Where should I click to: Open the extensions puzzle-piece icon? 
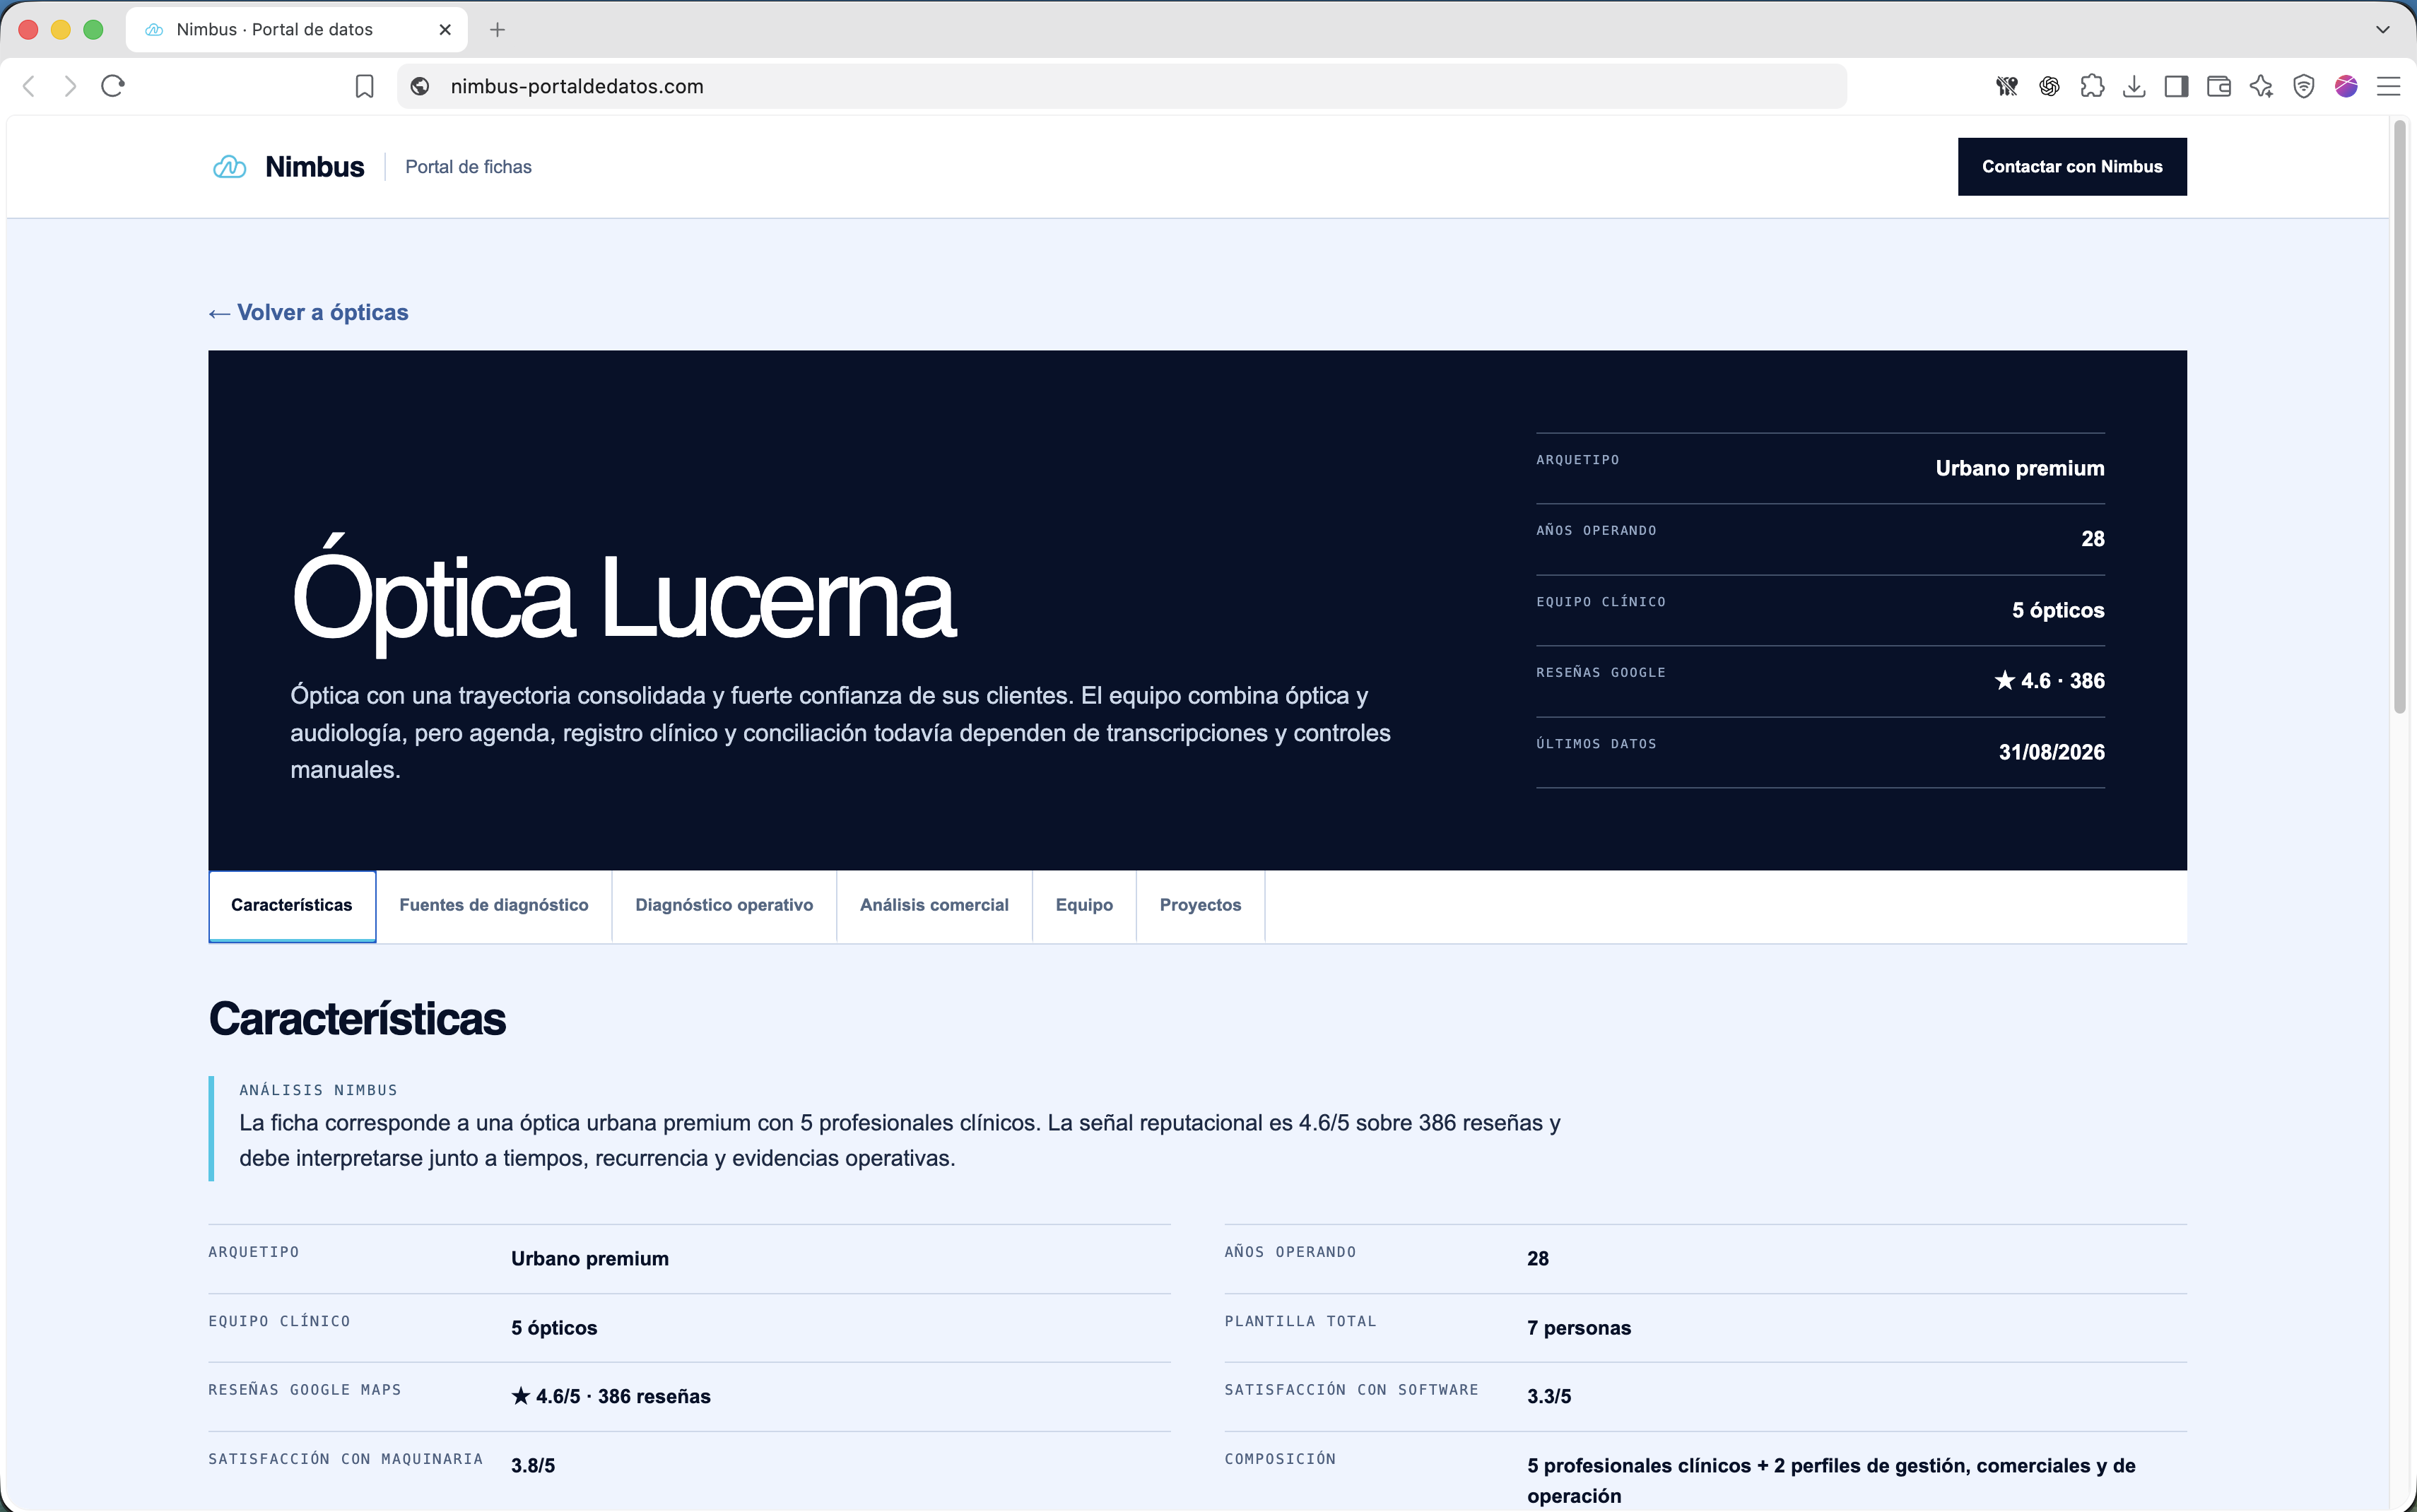click(x=2091, y=87)
